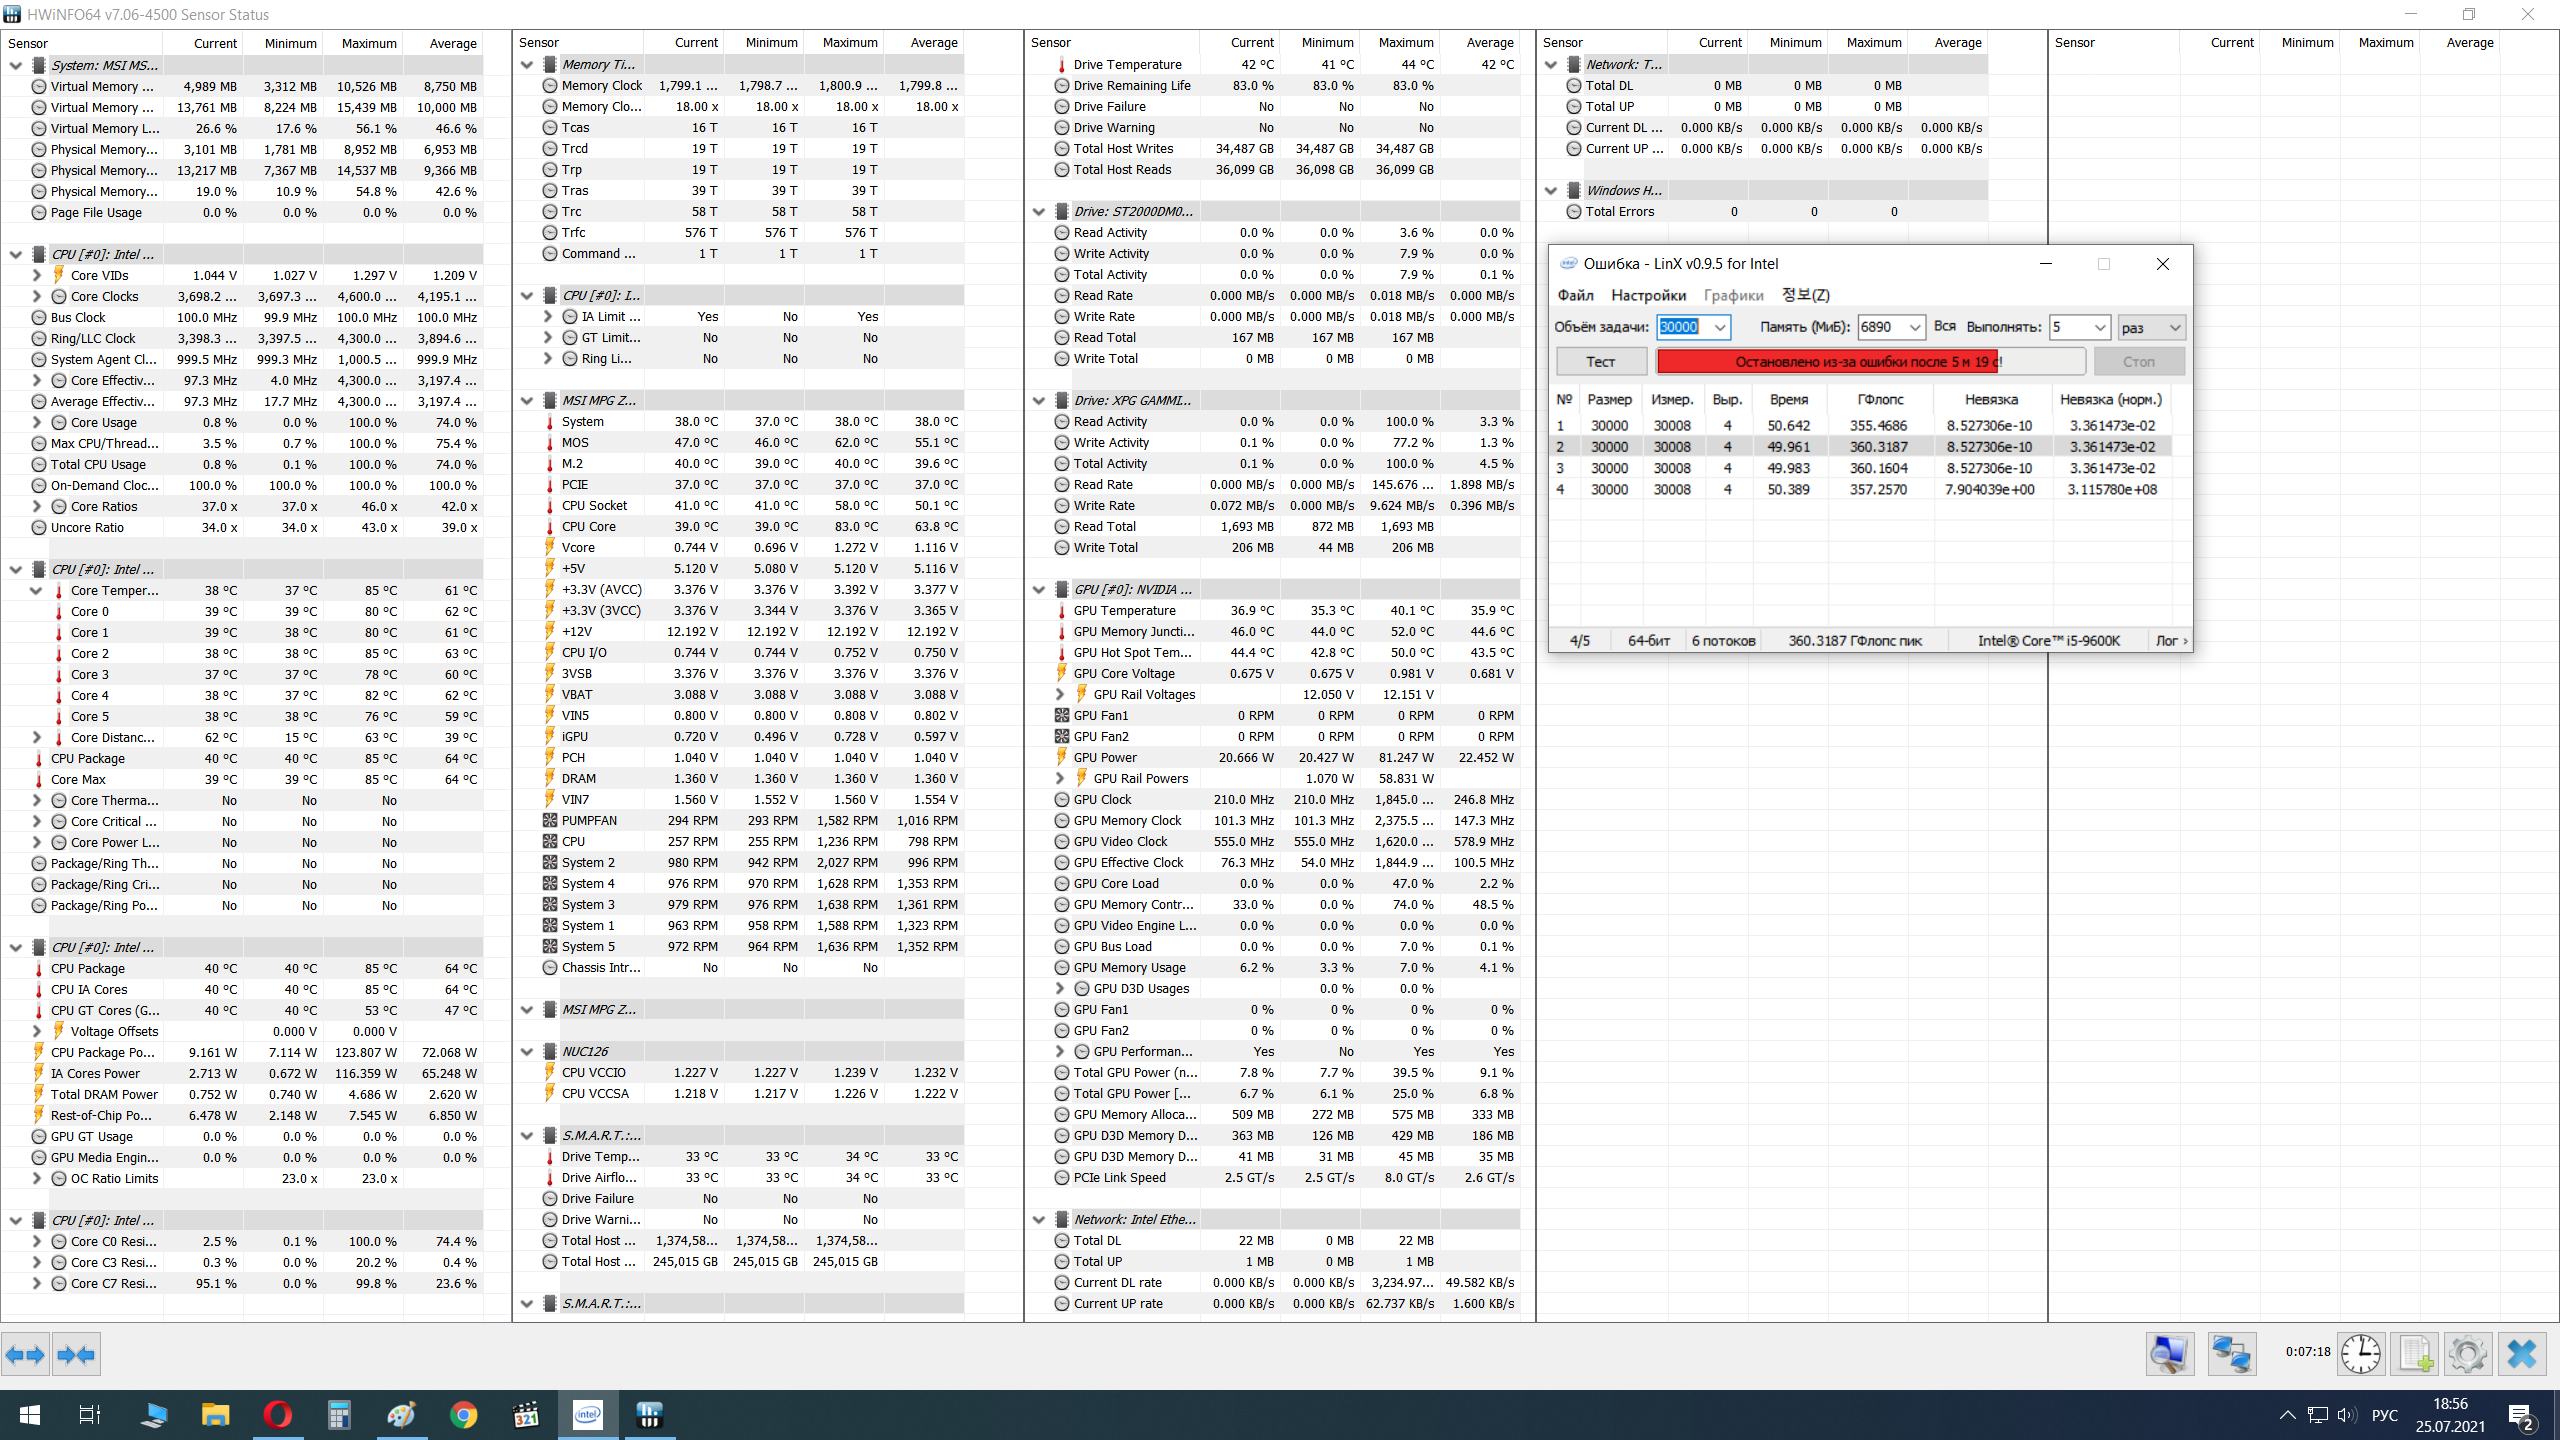Click the blue X close sensors icon
Screen dimensions: 2560x1440
pyautogui.click(x=2521, y=1355)
